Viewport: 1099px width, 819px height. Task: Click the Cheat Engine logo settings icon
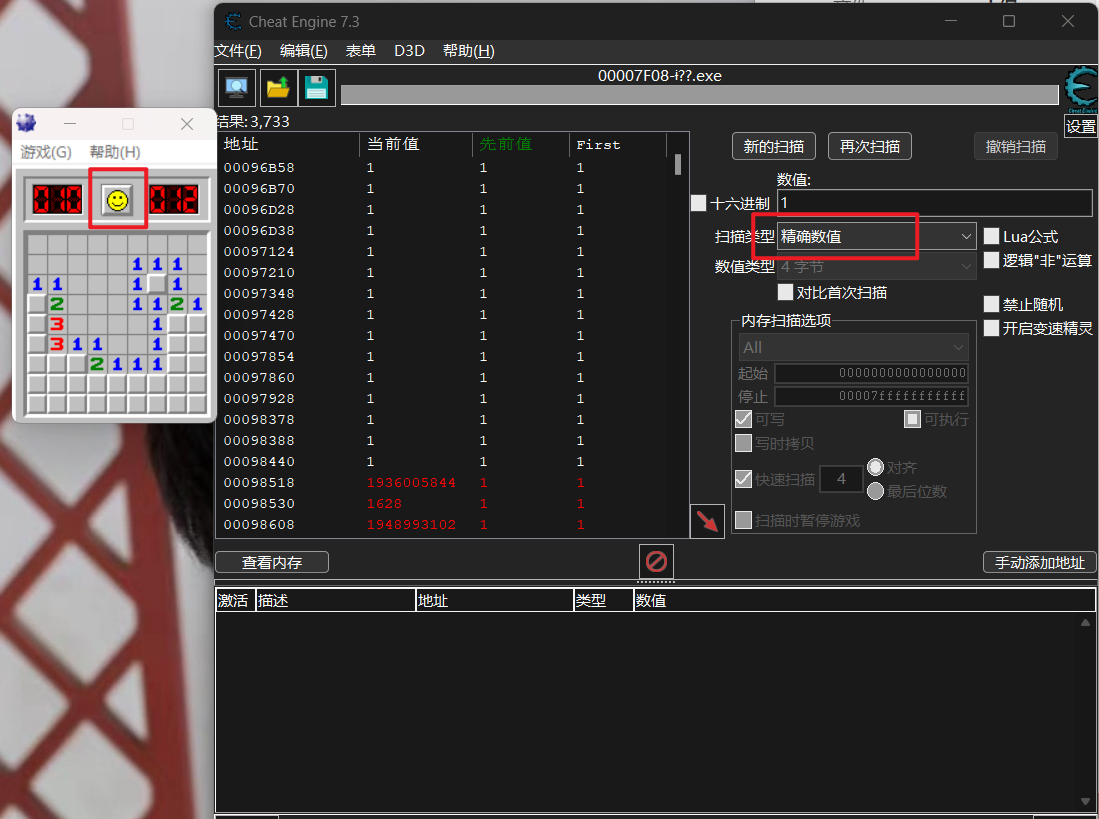[x=1080, y=90]
